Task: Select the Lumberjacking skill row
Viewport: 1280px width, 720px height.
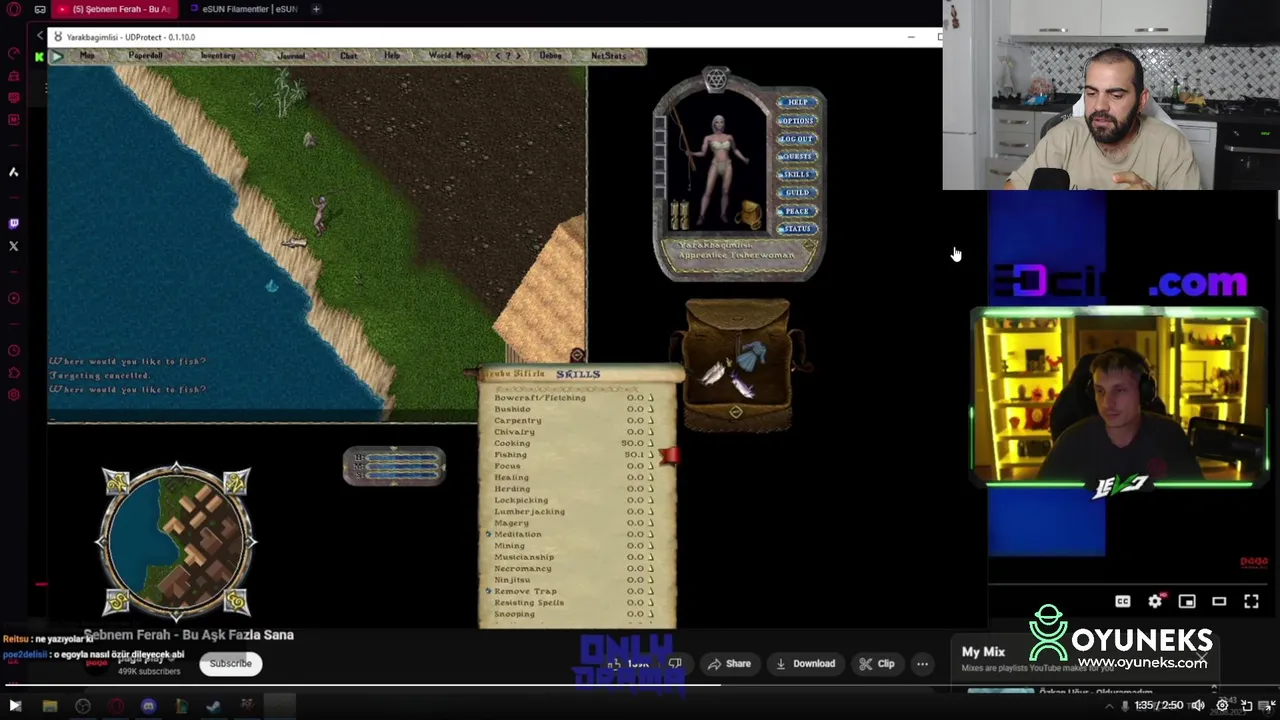Action: [572, 512]
